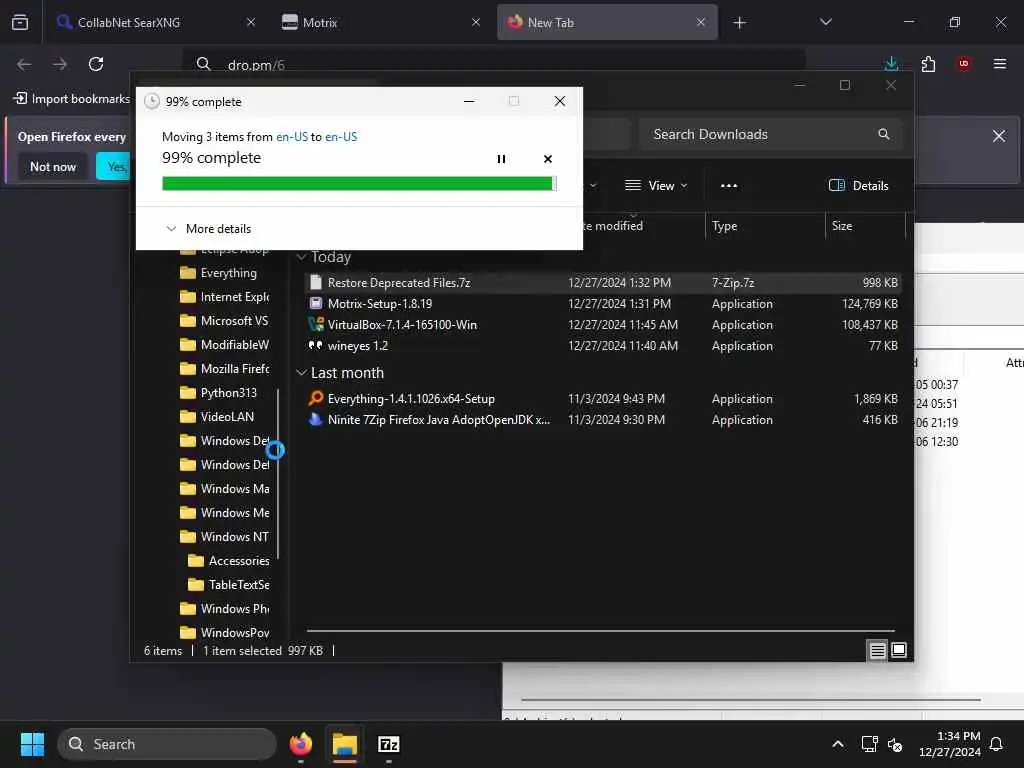The width and height of the screenshot is (1024, 768).
Task: Select the ModifiableW folder
Action: (x=225, y=345)
